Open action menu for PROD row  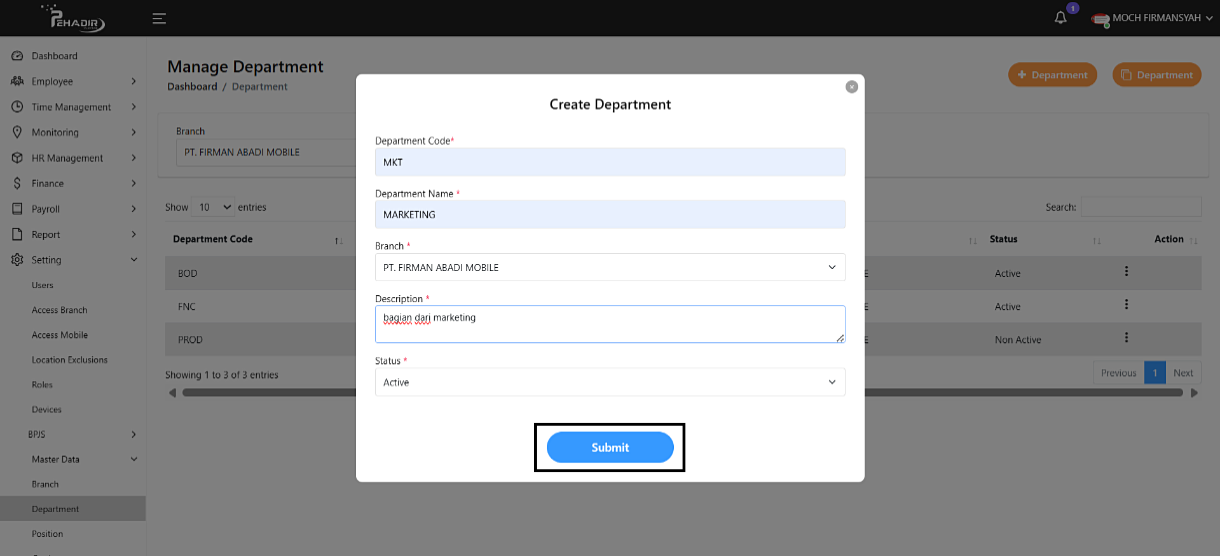coord(1126,338)
